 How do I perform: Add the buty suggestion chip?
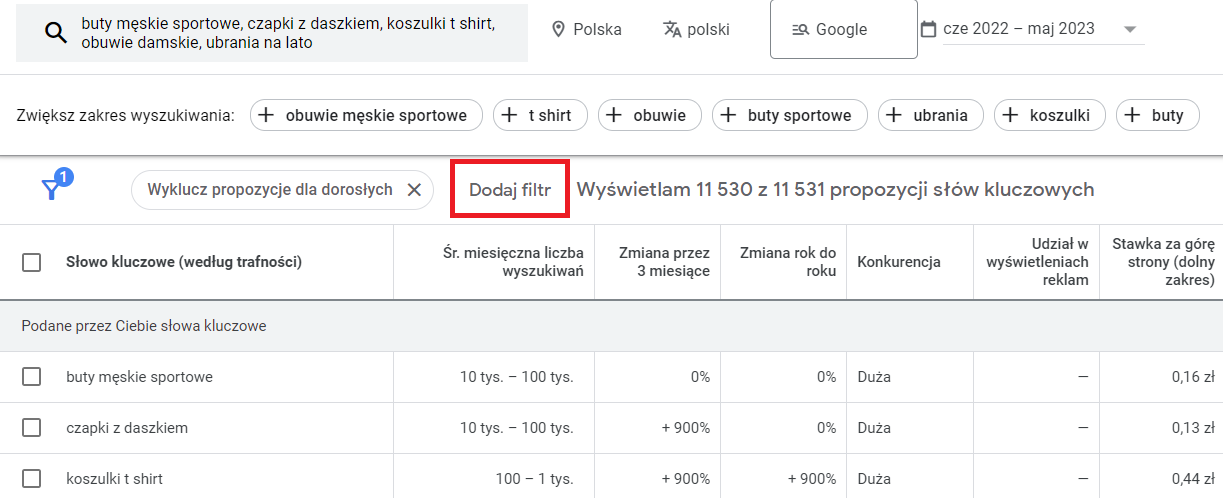[x=1158, y=115]
